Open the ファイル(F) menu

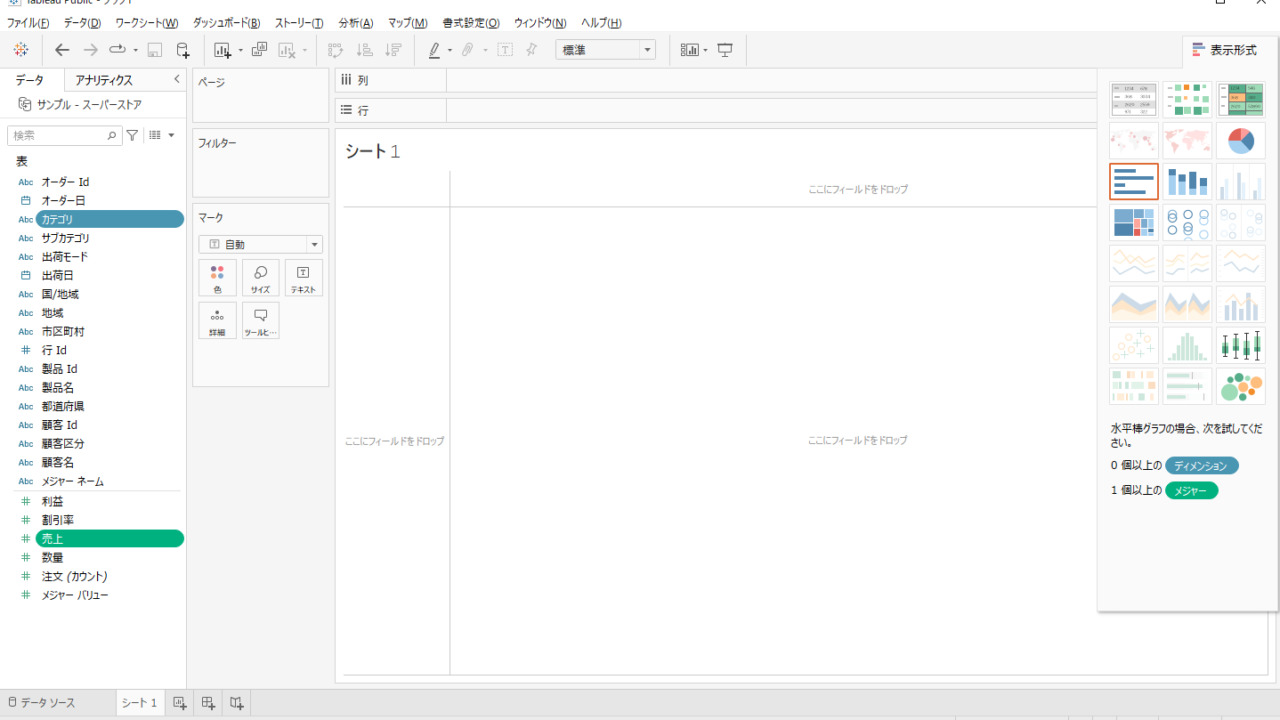point(29,23)
